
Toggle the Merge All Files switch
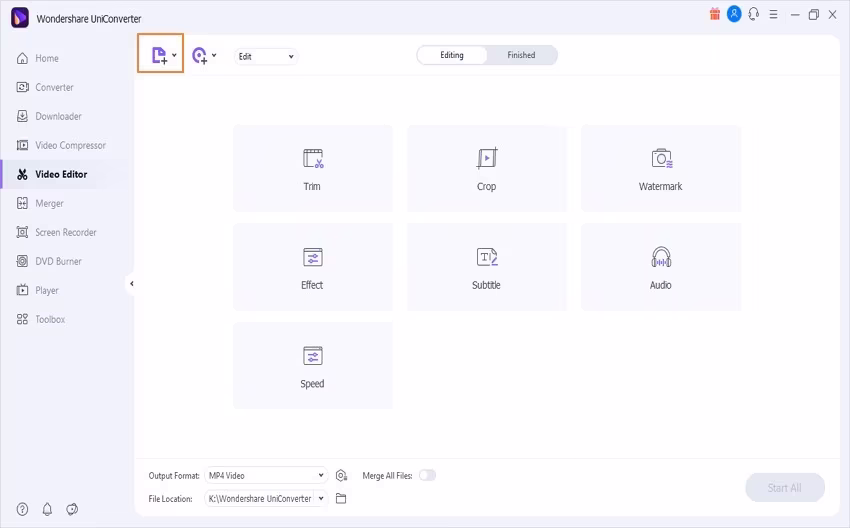[427, 475]
